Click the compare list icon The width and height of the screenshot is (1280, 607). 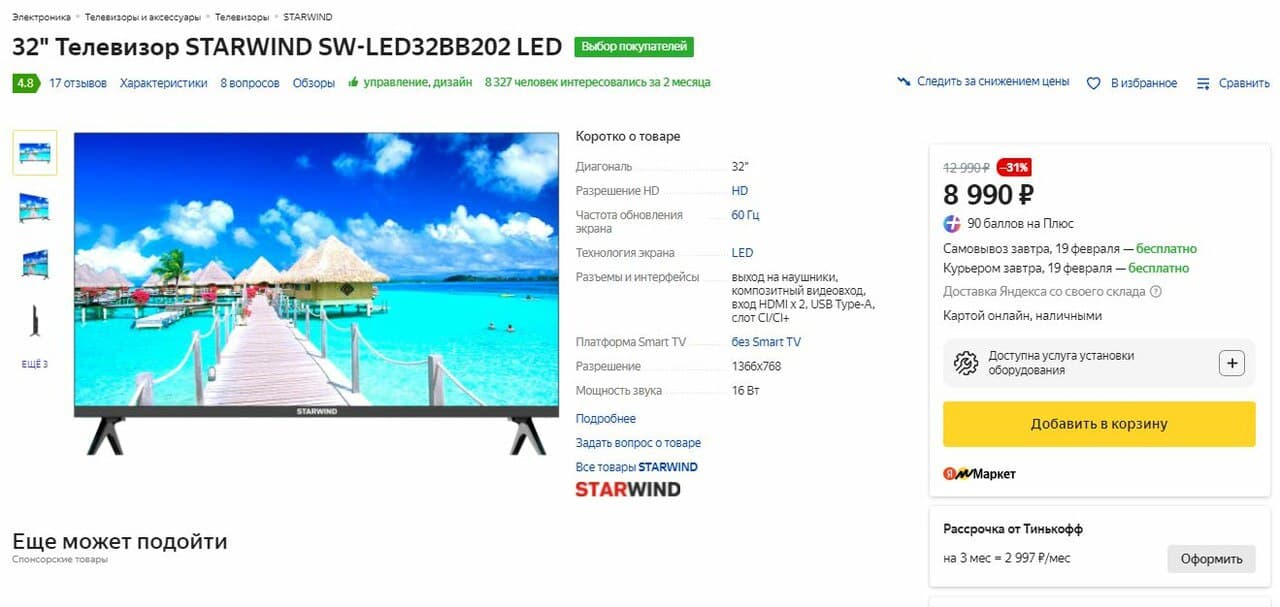coord(1203,83)
